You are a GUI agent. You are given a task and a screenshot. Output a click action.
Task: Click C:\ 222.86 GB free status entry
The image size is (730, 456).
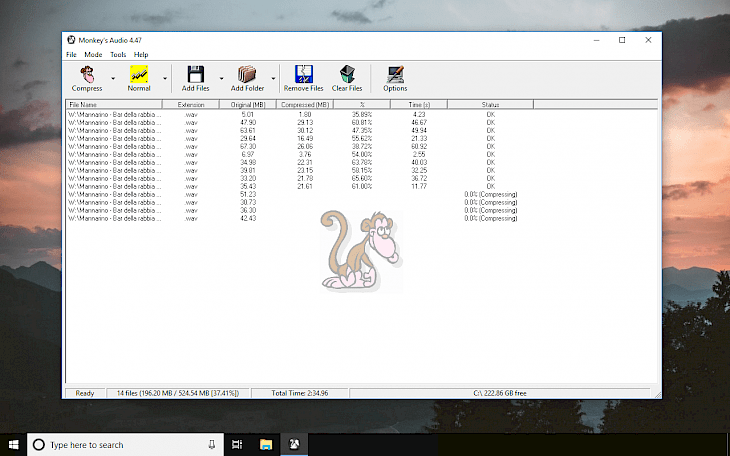pos(500,393)
